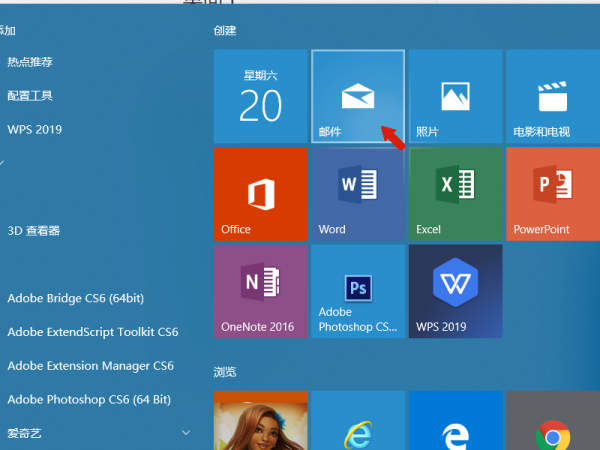The width and height of the screenshot is (600, 450).
Task: Launch Word from the tiles
Action: [x=358, y=194]
